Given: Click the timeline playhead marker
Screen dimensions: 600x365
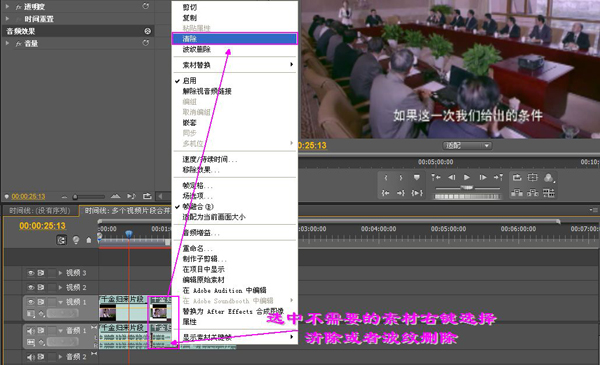Looking at the screenshot, I should pyautogui.click(x=129, y=233).
